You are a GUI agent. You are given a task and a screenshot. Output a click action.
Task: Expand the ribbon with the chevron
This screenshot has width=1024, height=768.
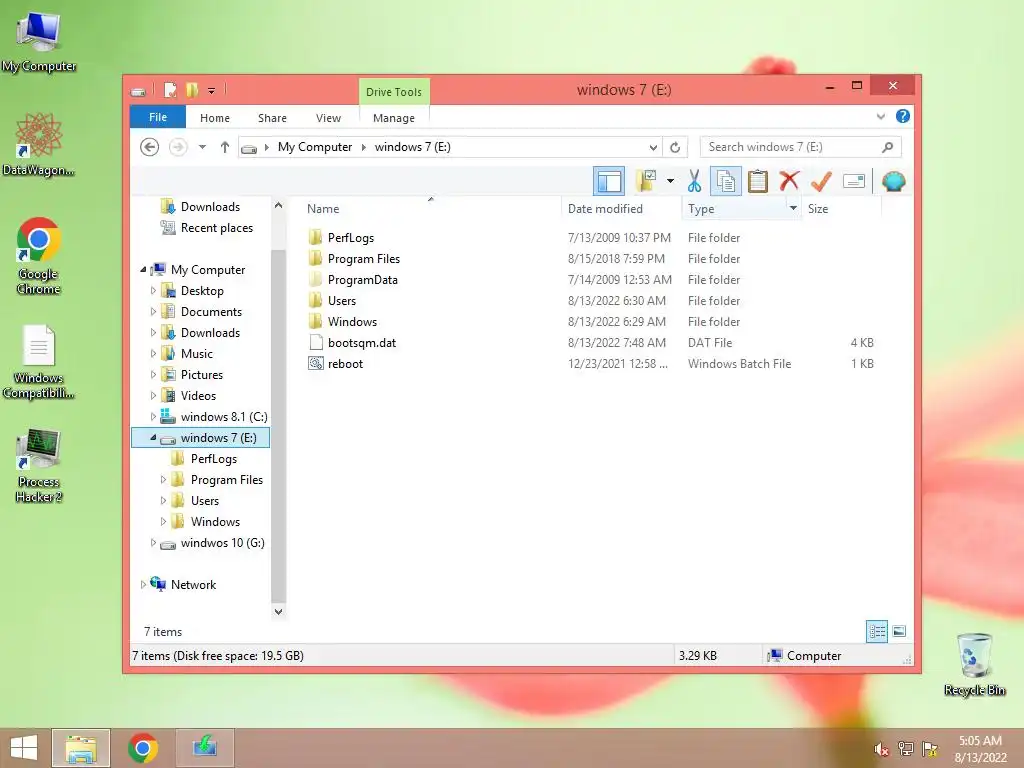880,116
